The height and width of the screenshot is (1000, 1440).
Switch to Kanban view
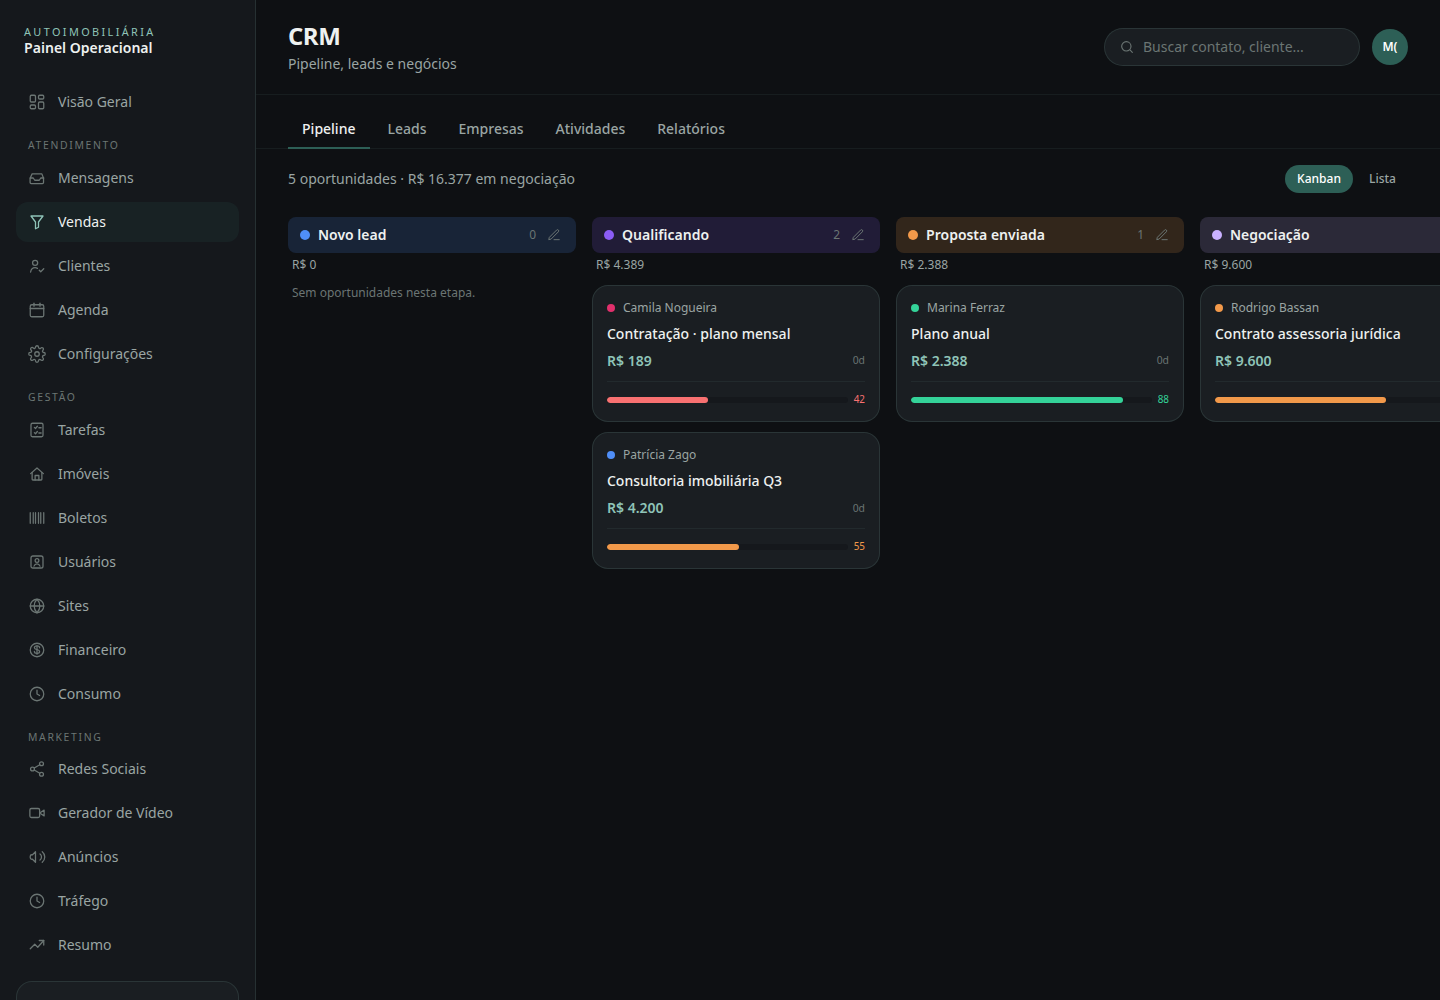pyautogui.click(x=1319, y=179)
